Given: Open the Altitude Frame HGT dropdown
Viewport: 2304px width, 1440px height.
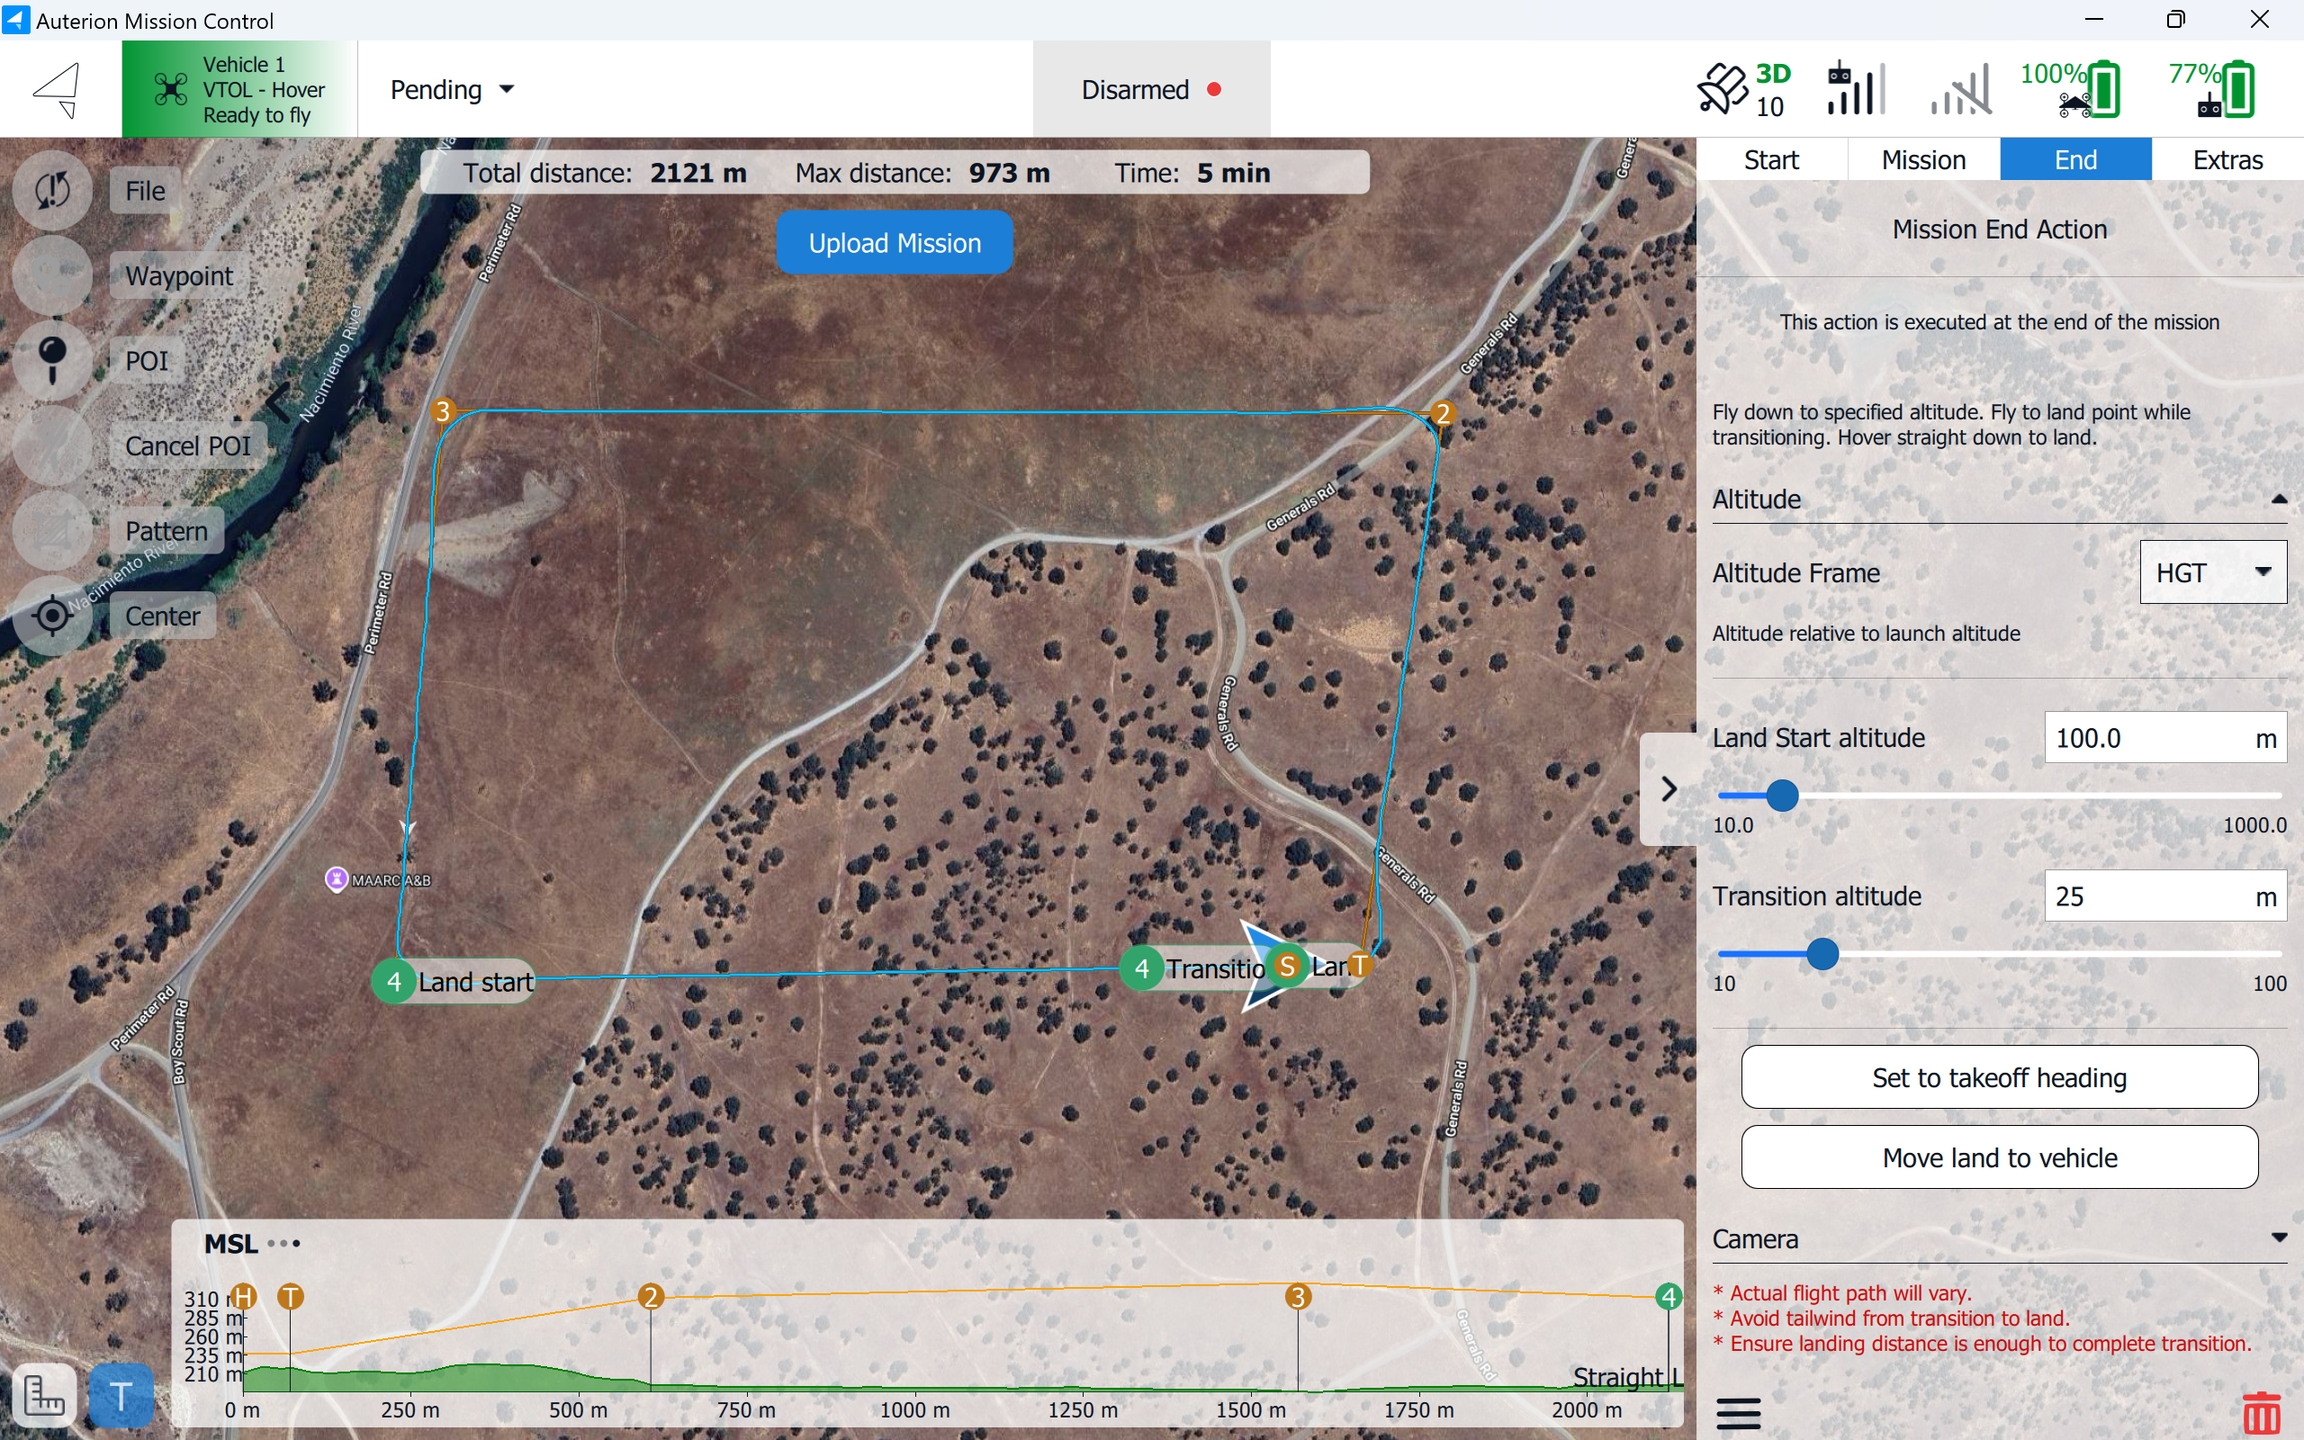Looking at the screenshot, I should coord(2212,572).
